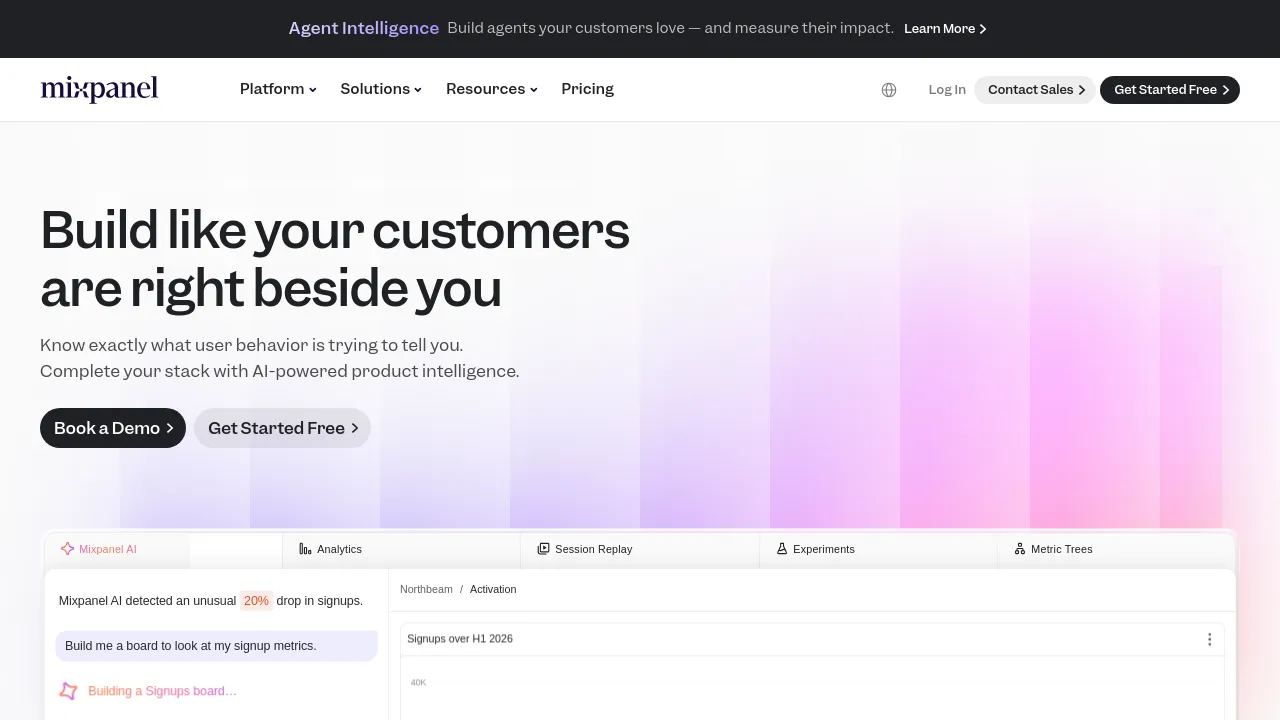
Task: Click the Building a Signups board spinner icon
Action: [68, 691]
